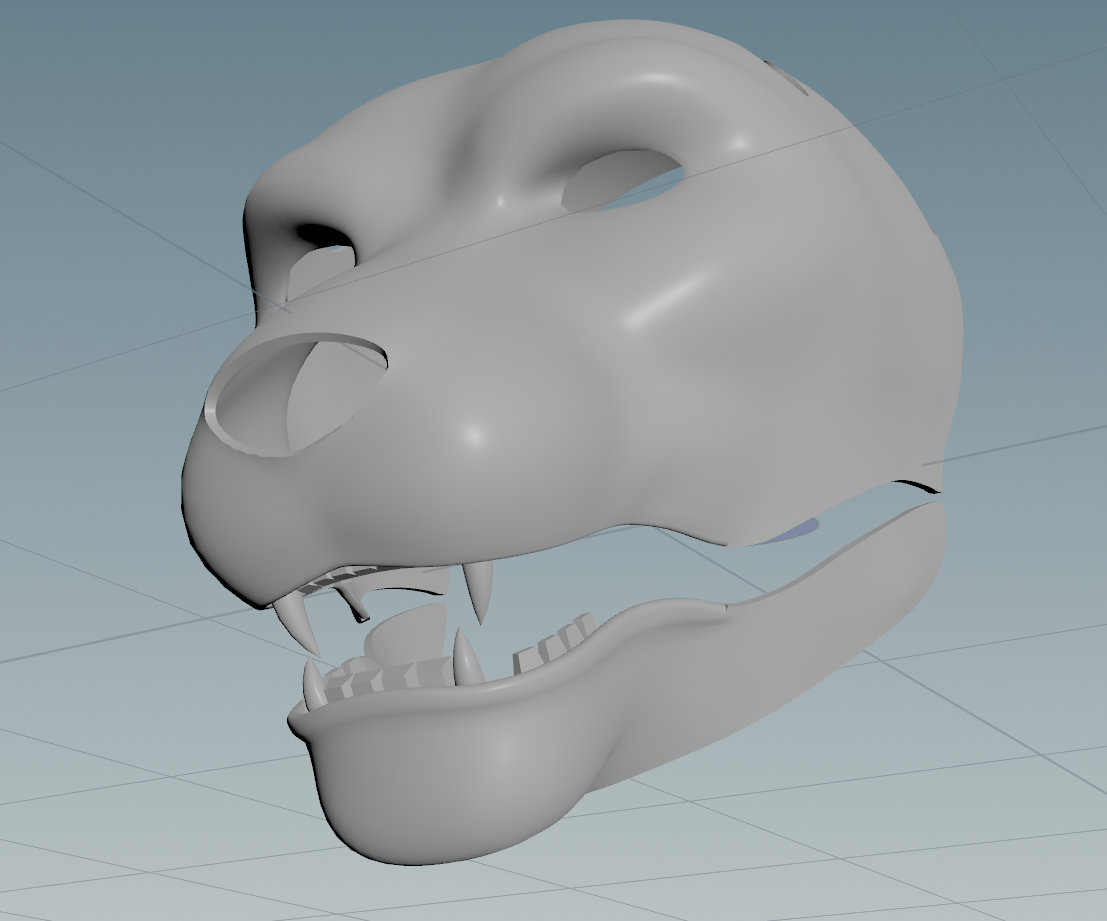Click the blue object at the jaw hinge
1107x921 pixels.
coord(796,531)
